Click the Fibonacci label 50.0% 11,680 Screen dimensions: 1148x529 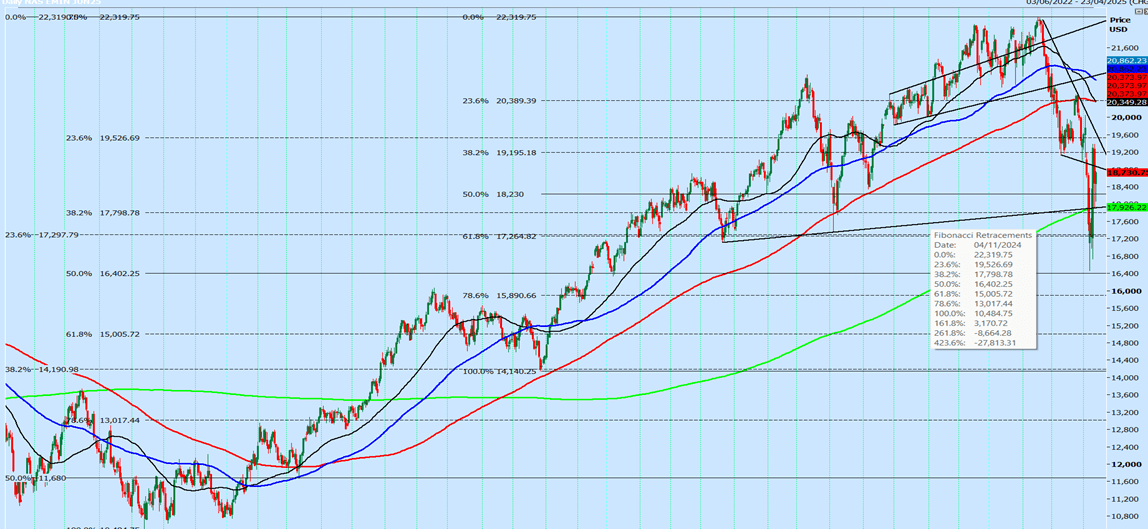click(x=36, y=478)
